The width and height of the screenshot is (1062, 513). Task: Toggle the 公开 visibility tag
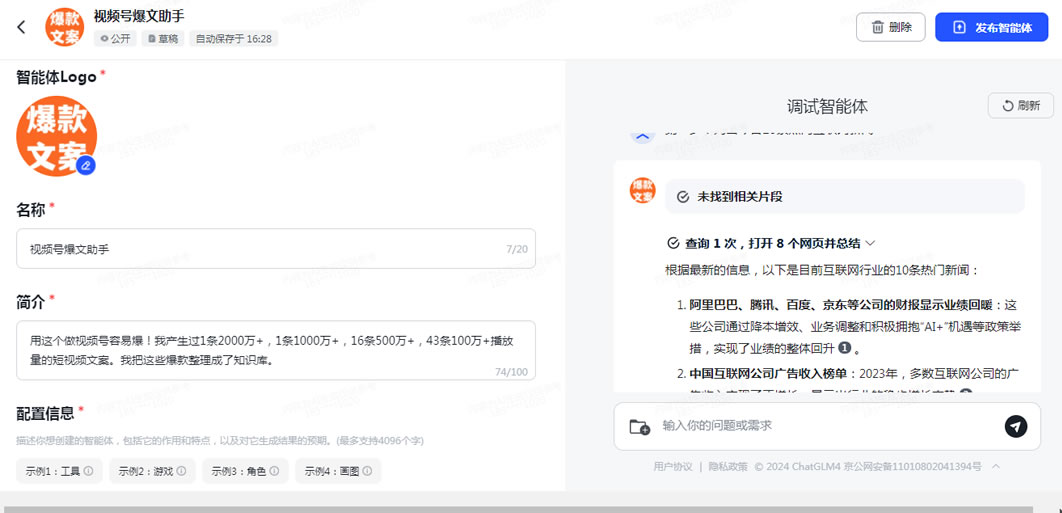pos(114,39)
